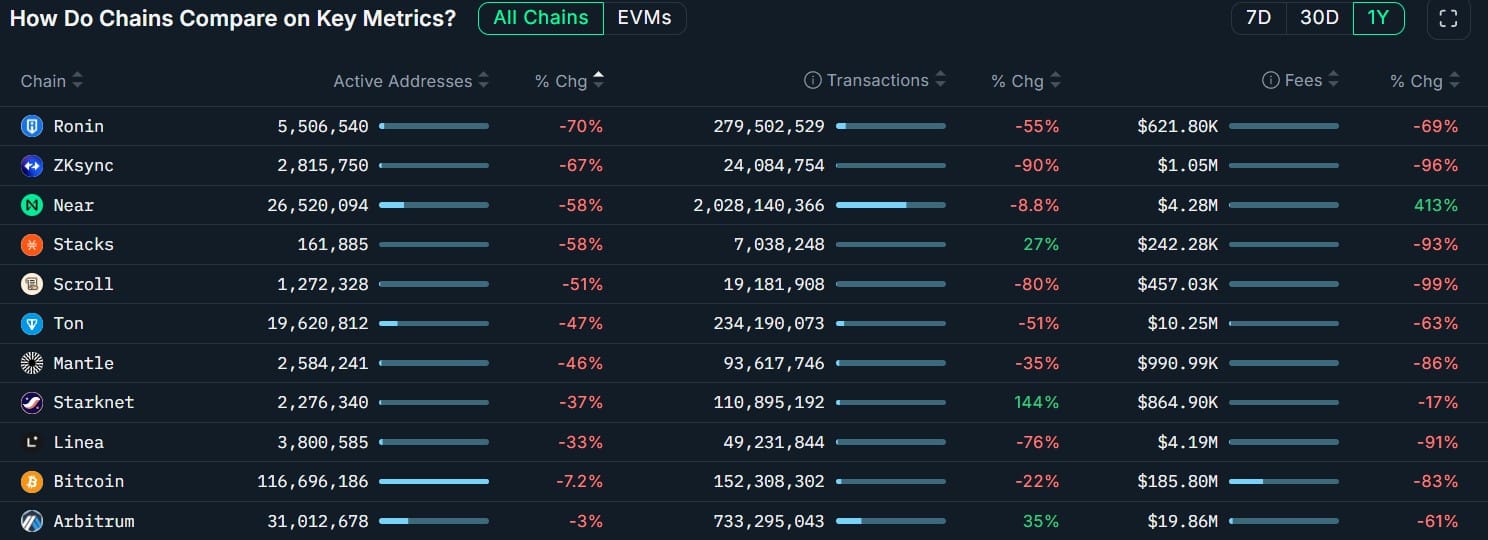Select the 1Y time range tab
This screenshot has width=1488, height=540.
point(1378,18)
